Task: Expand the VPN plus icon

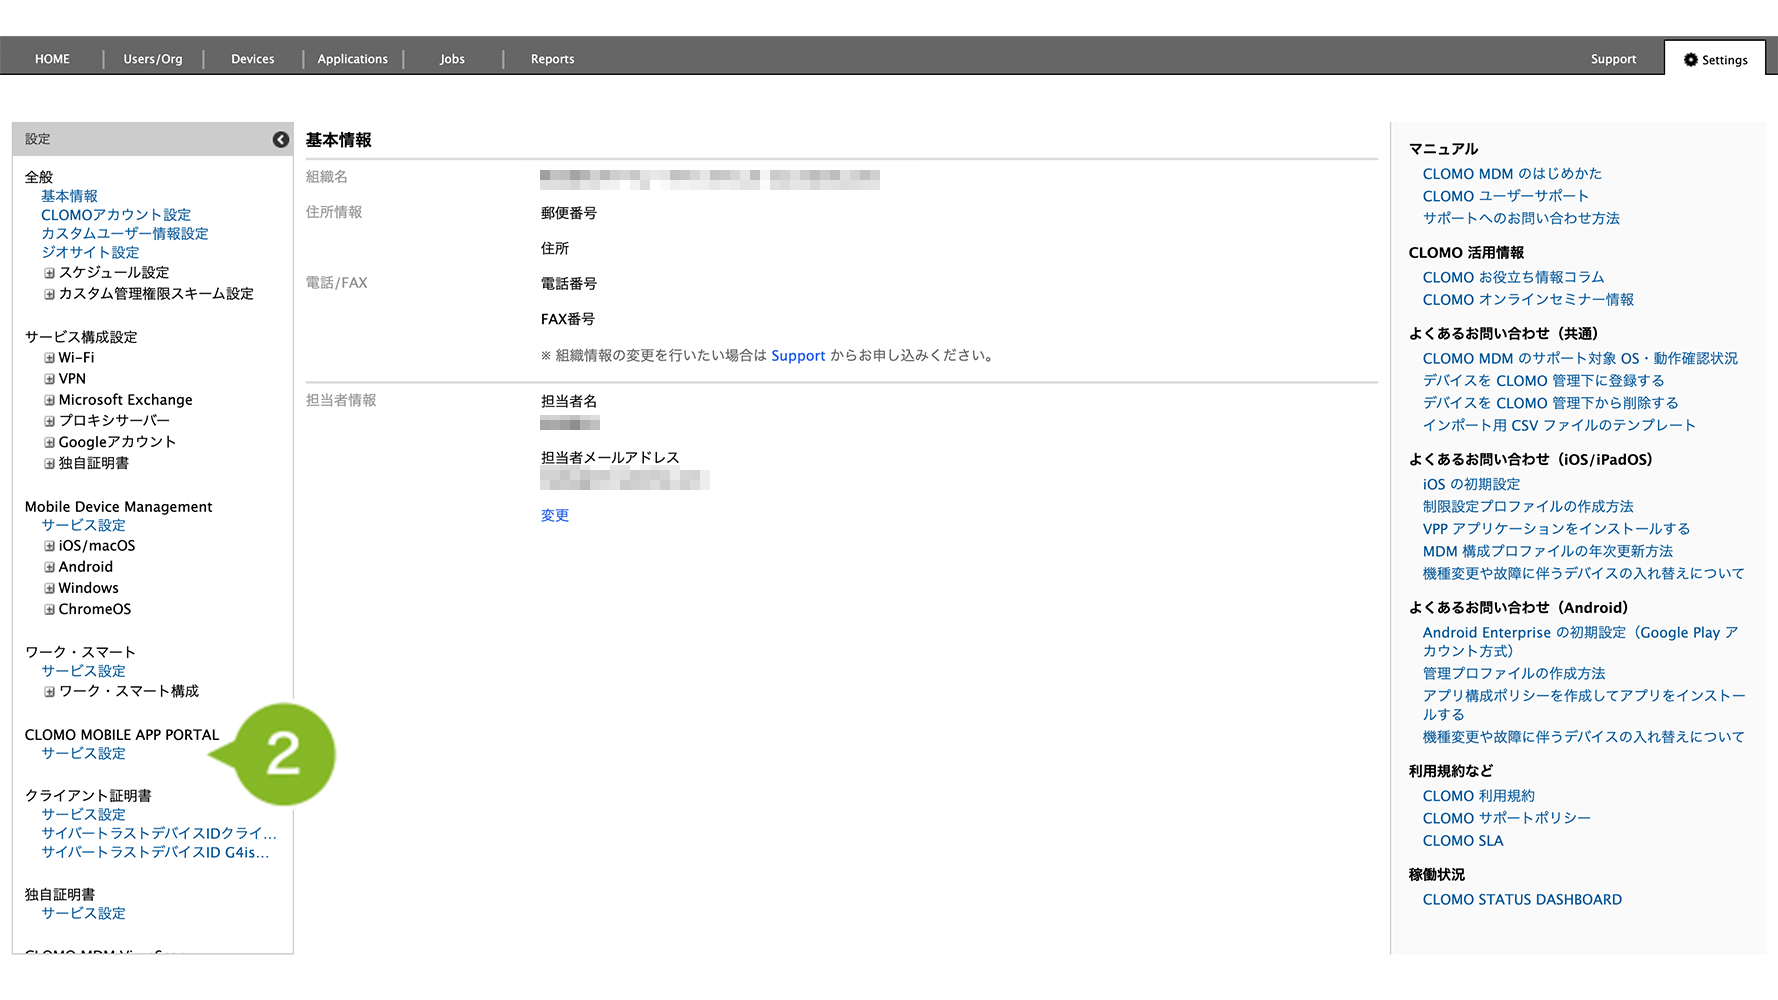Action: tap(49, 379)
